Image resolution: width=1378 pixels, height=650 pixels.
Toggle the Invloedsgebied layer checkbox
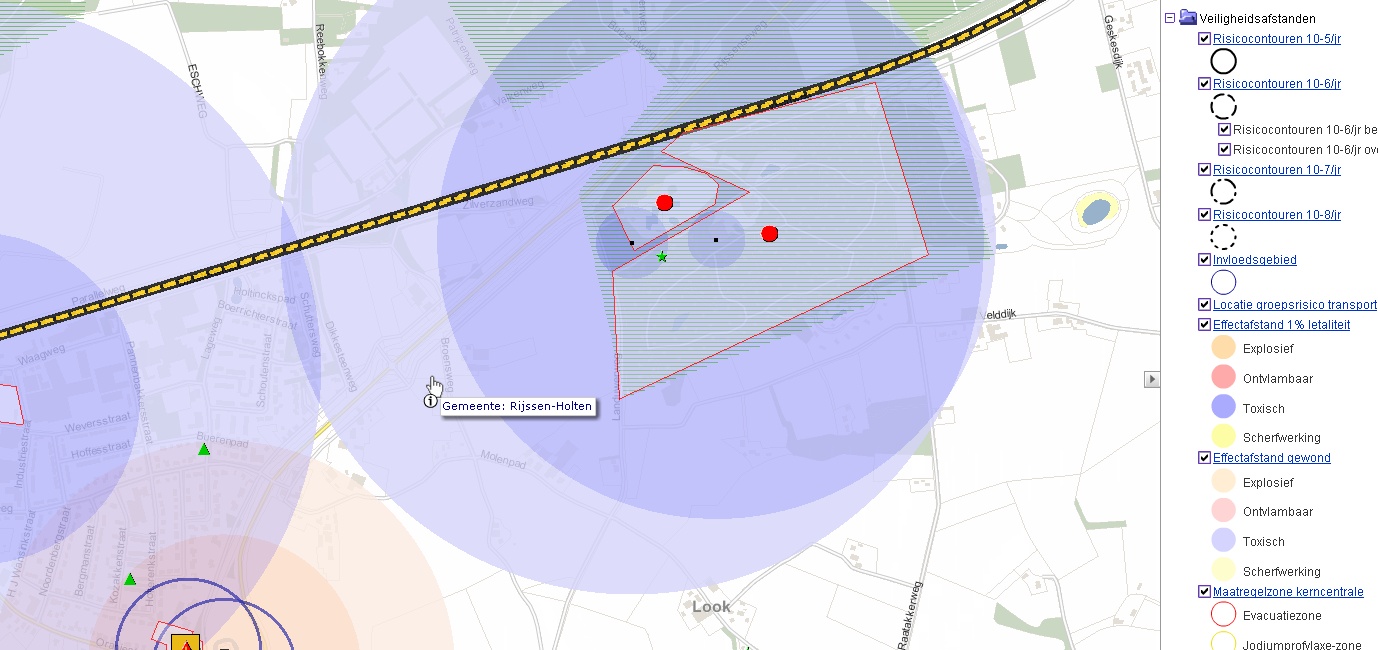click(1204, 260)
